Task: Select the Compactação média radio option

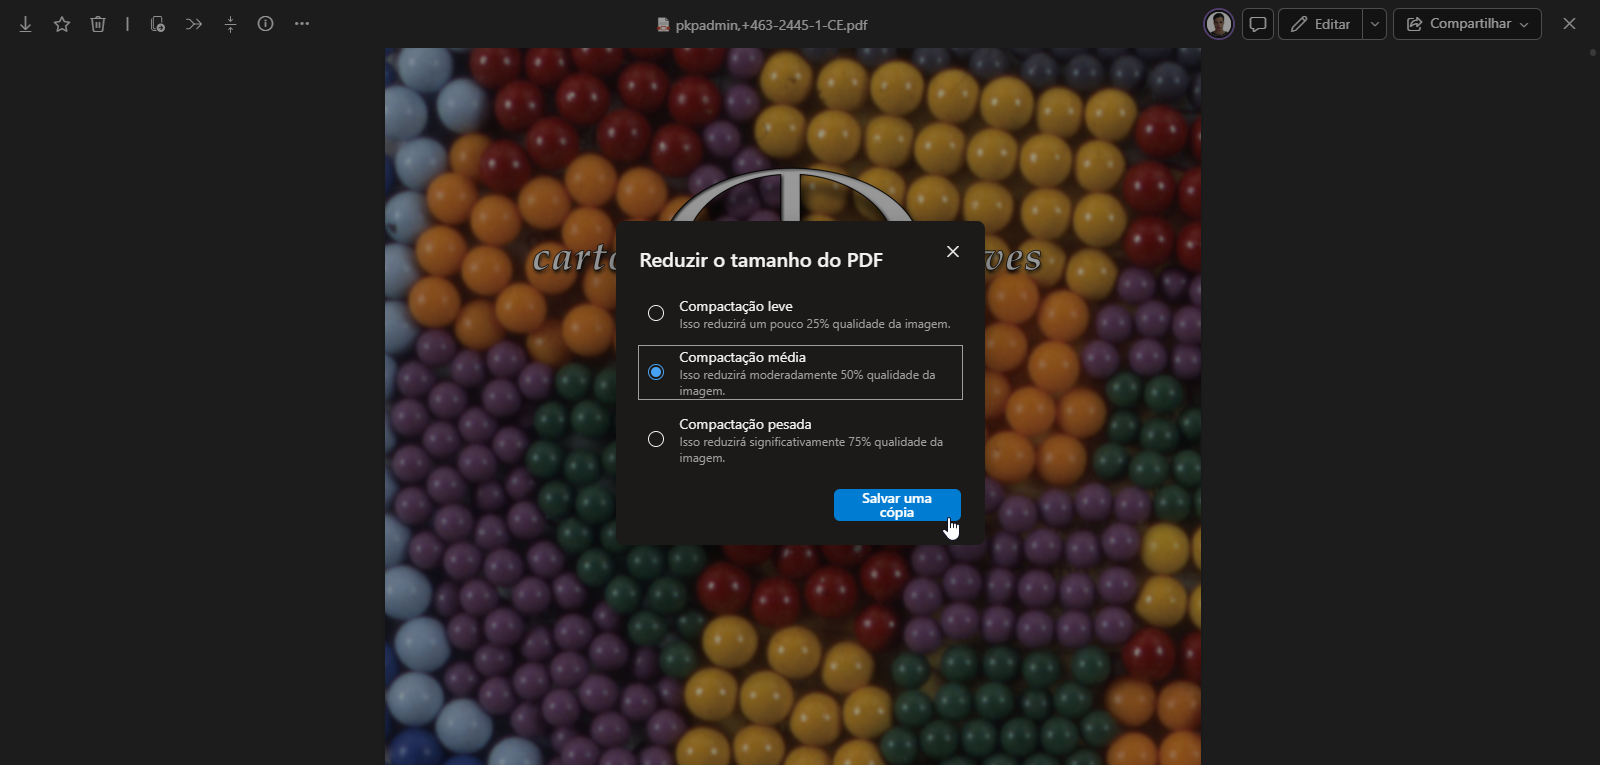Action: point(656,372)
